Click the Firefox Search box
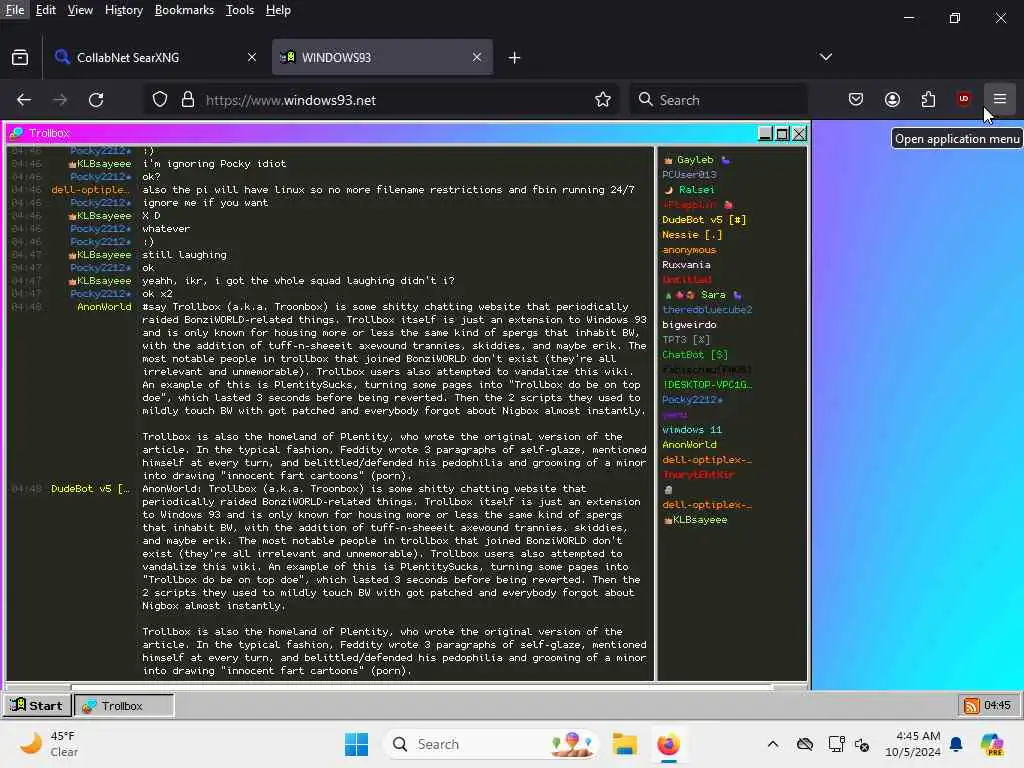Screen dimensions: 1024x768 click(718, 100)
